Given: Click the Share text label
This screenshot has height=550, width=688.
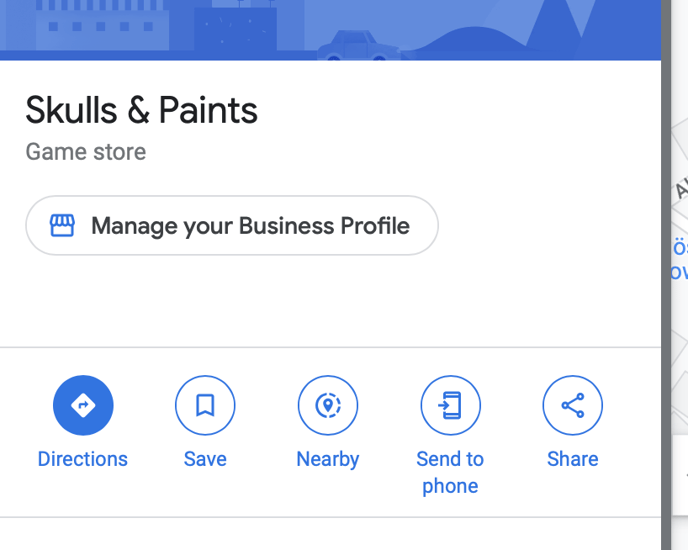Looking at the screenshot, I should pyautogui.click(x=573, y=459).
